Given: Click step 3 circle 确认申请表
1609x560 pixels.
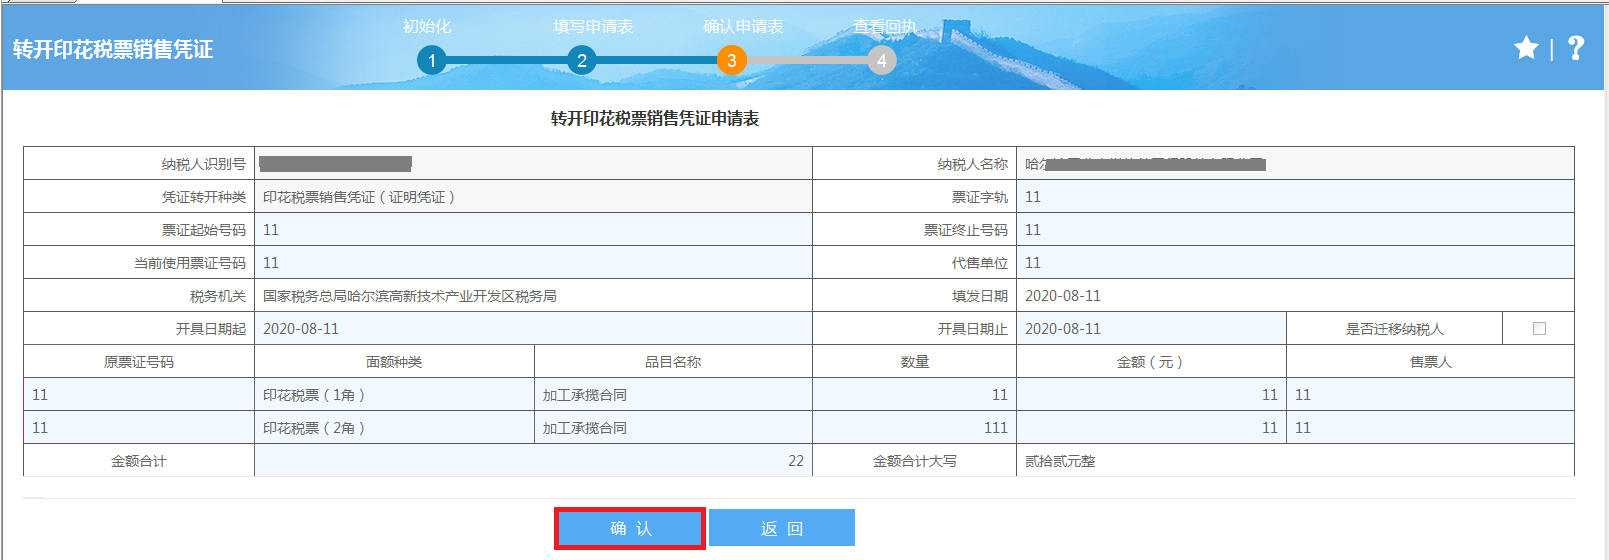Looking at the screenshot, I should tap(732, 61).
